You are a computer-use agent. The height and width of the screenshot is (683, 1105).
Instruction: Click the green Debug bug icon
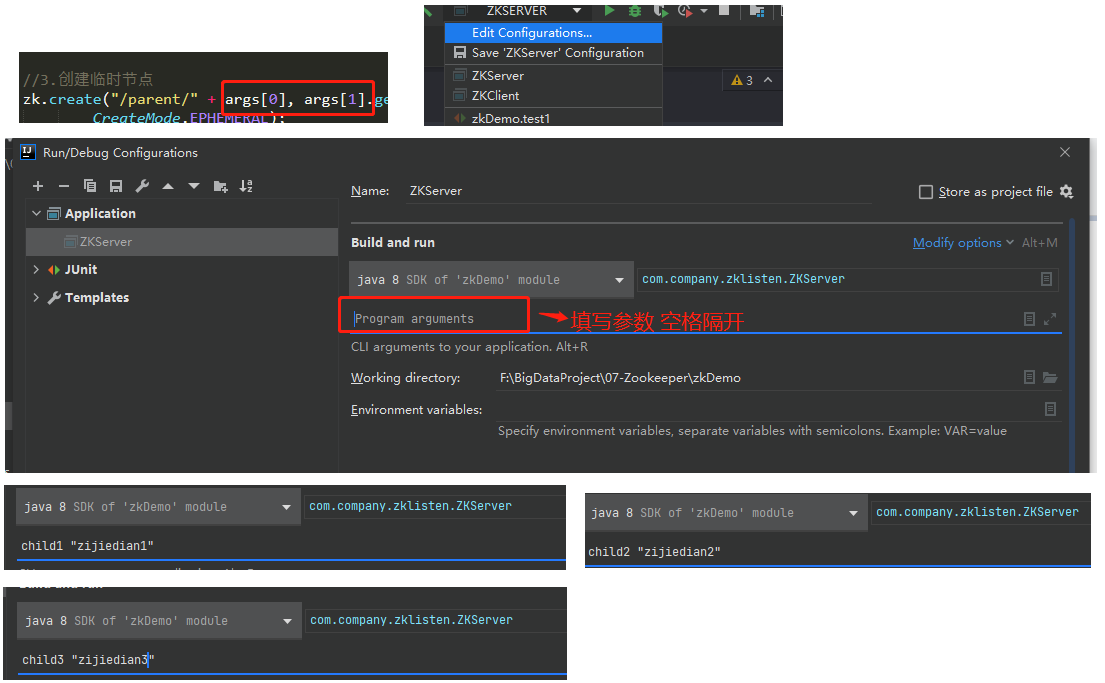pyautogui.click(x=634, y=11)
